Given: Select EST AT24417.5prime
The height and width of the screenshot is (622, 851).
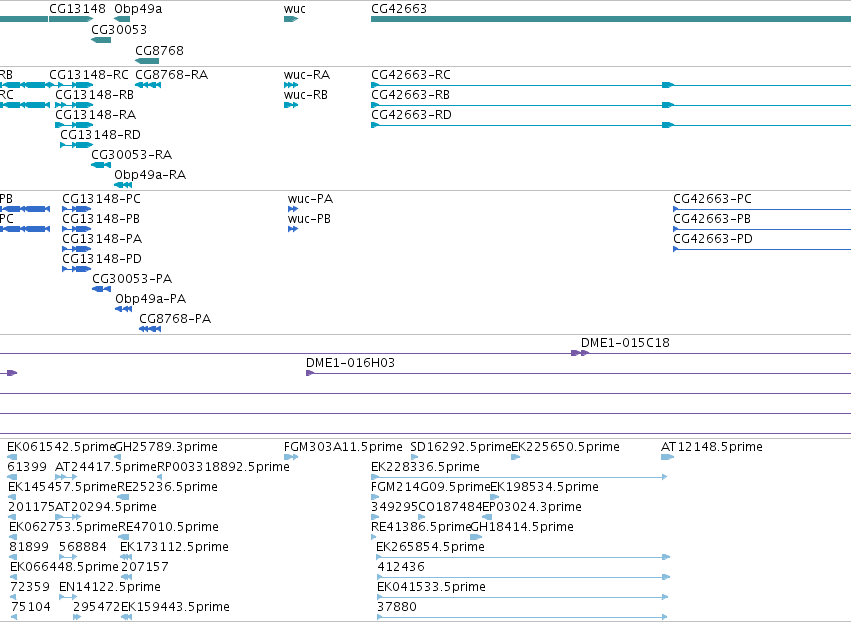Looking at the screenshot, I should pos(106,467).
